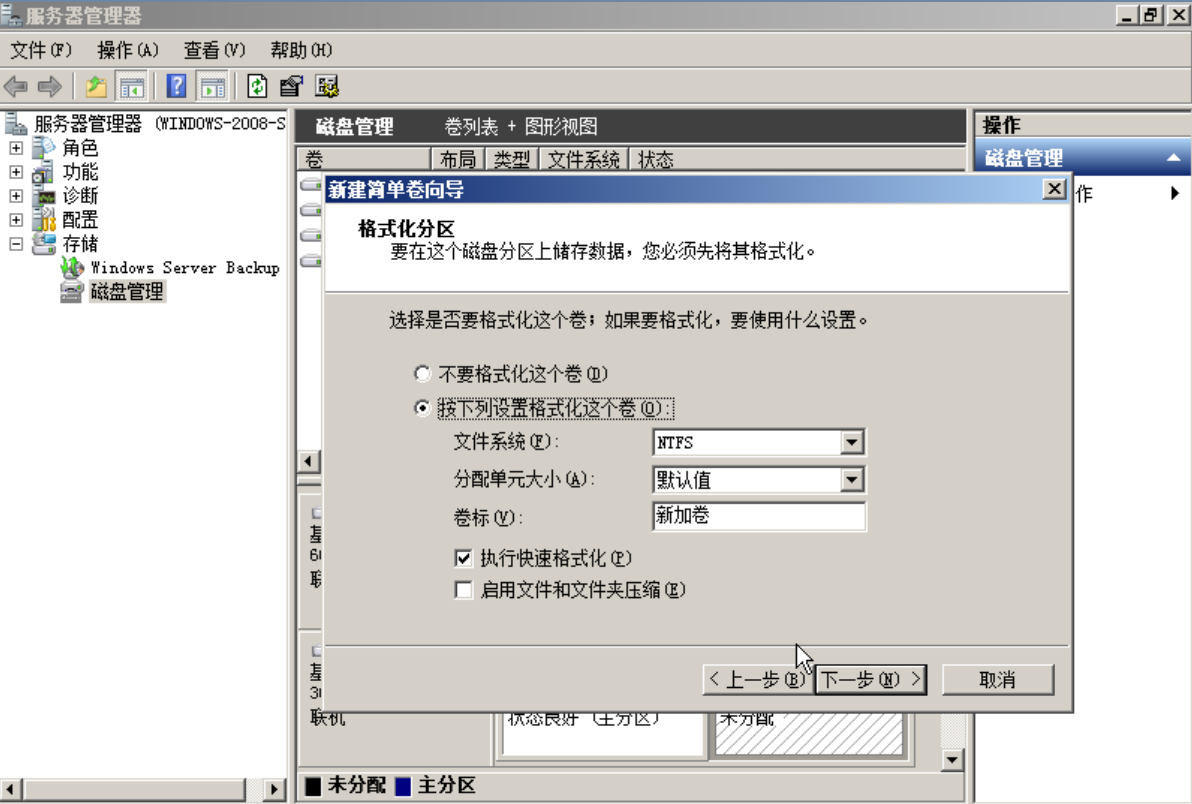Open the 查看(V) menu
Viewport: 1192px width, 804px height.
point(214,50)
